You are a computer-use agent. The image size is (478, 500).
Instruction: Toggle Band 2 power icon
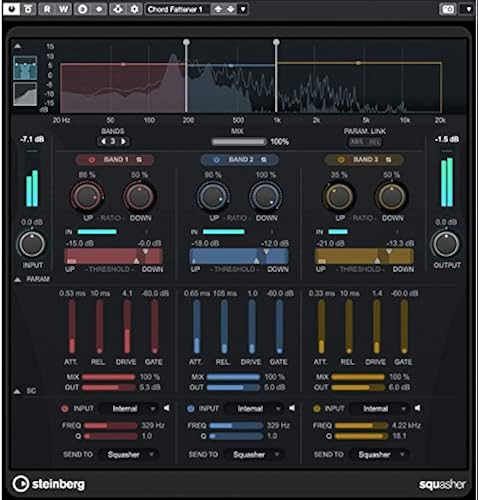coord(216,160)
